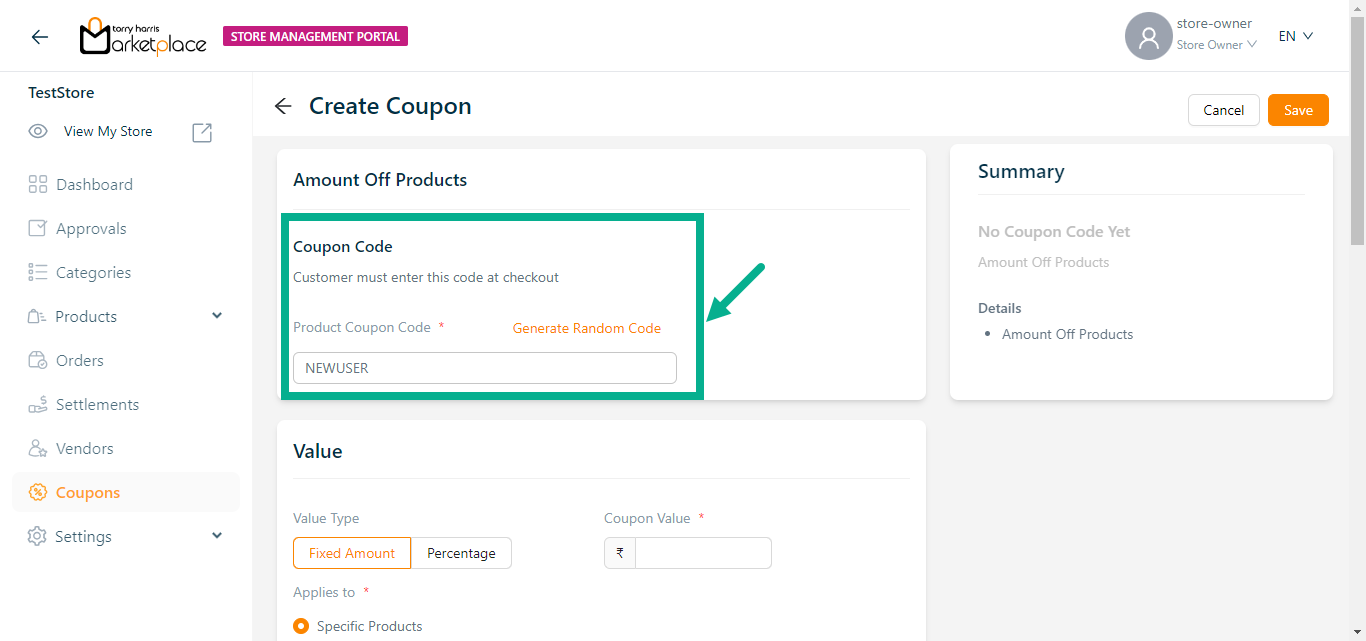Open the Coupons menu item
1366x641 pixels.
88,492
